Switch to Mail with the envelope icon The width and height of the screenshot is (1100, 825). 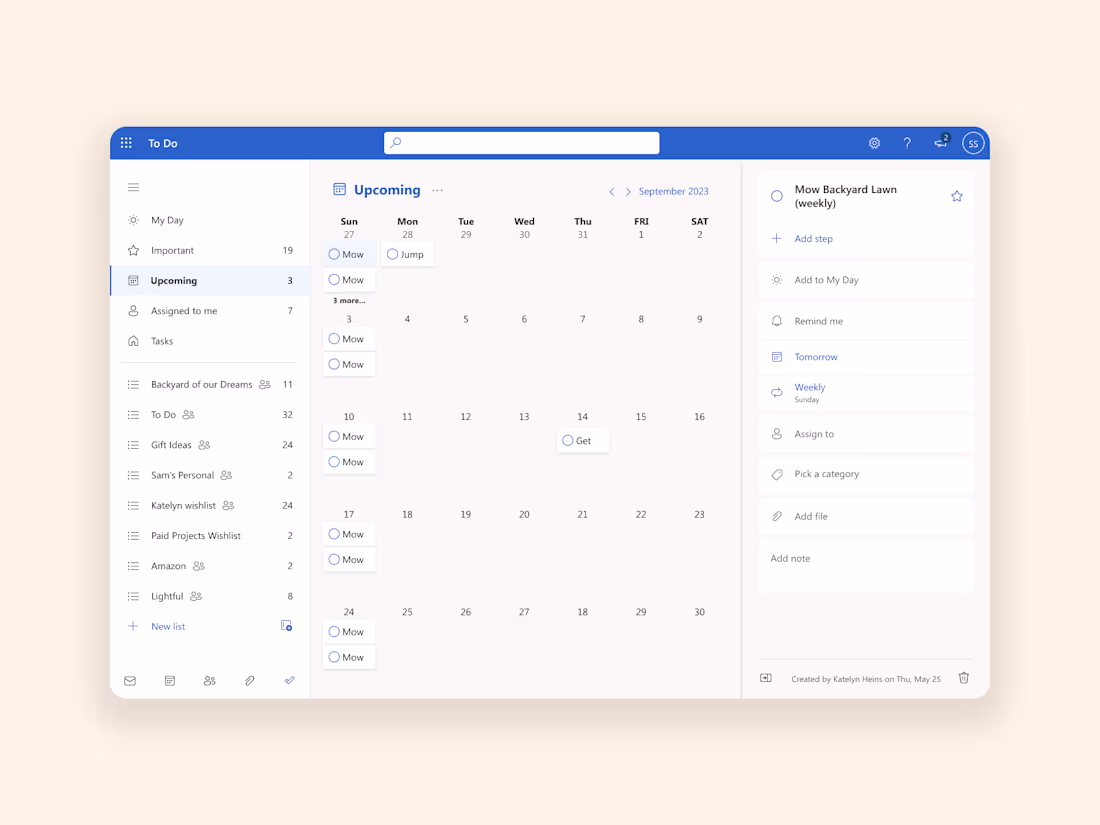click(x=129, y=680)
